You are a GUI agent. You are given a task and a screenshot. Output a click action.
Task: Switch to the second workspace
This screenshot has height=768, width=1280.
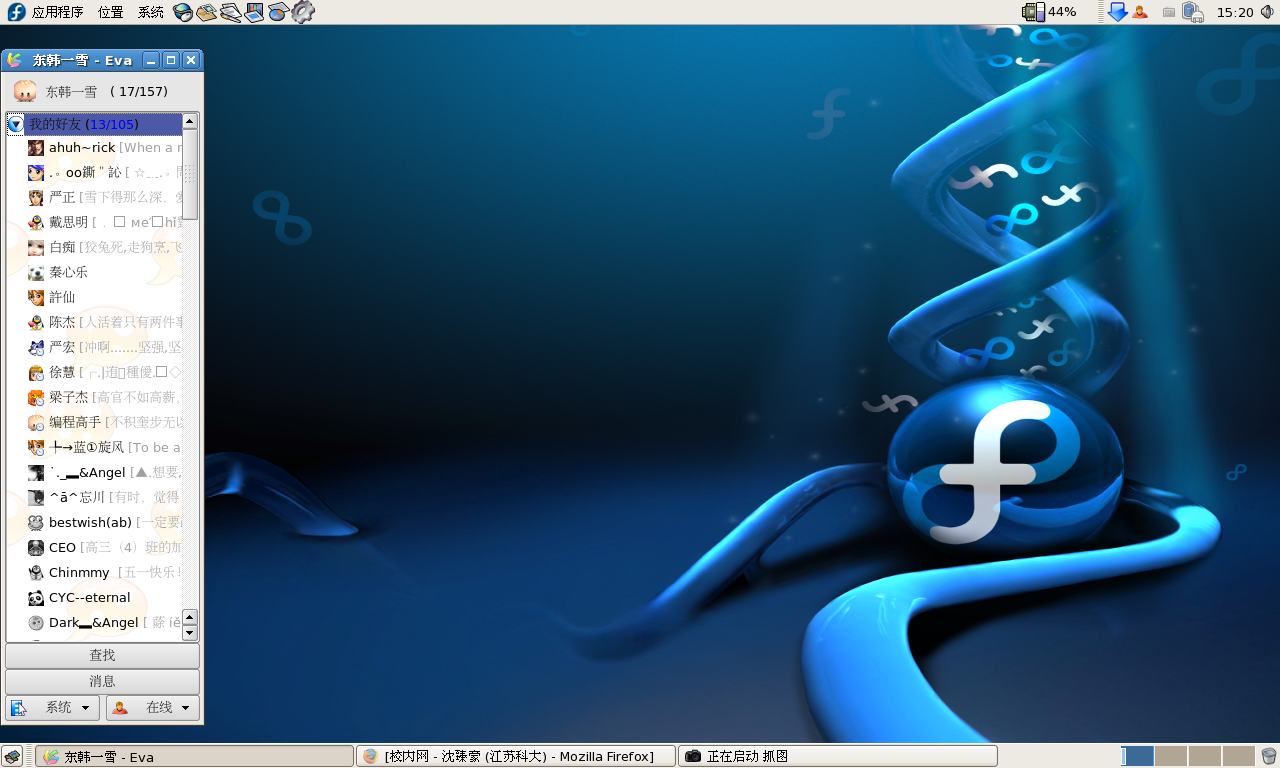click(1171, 756)
